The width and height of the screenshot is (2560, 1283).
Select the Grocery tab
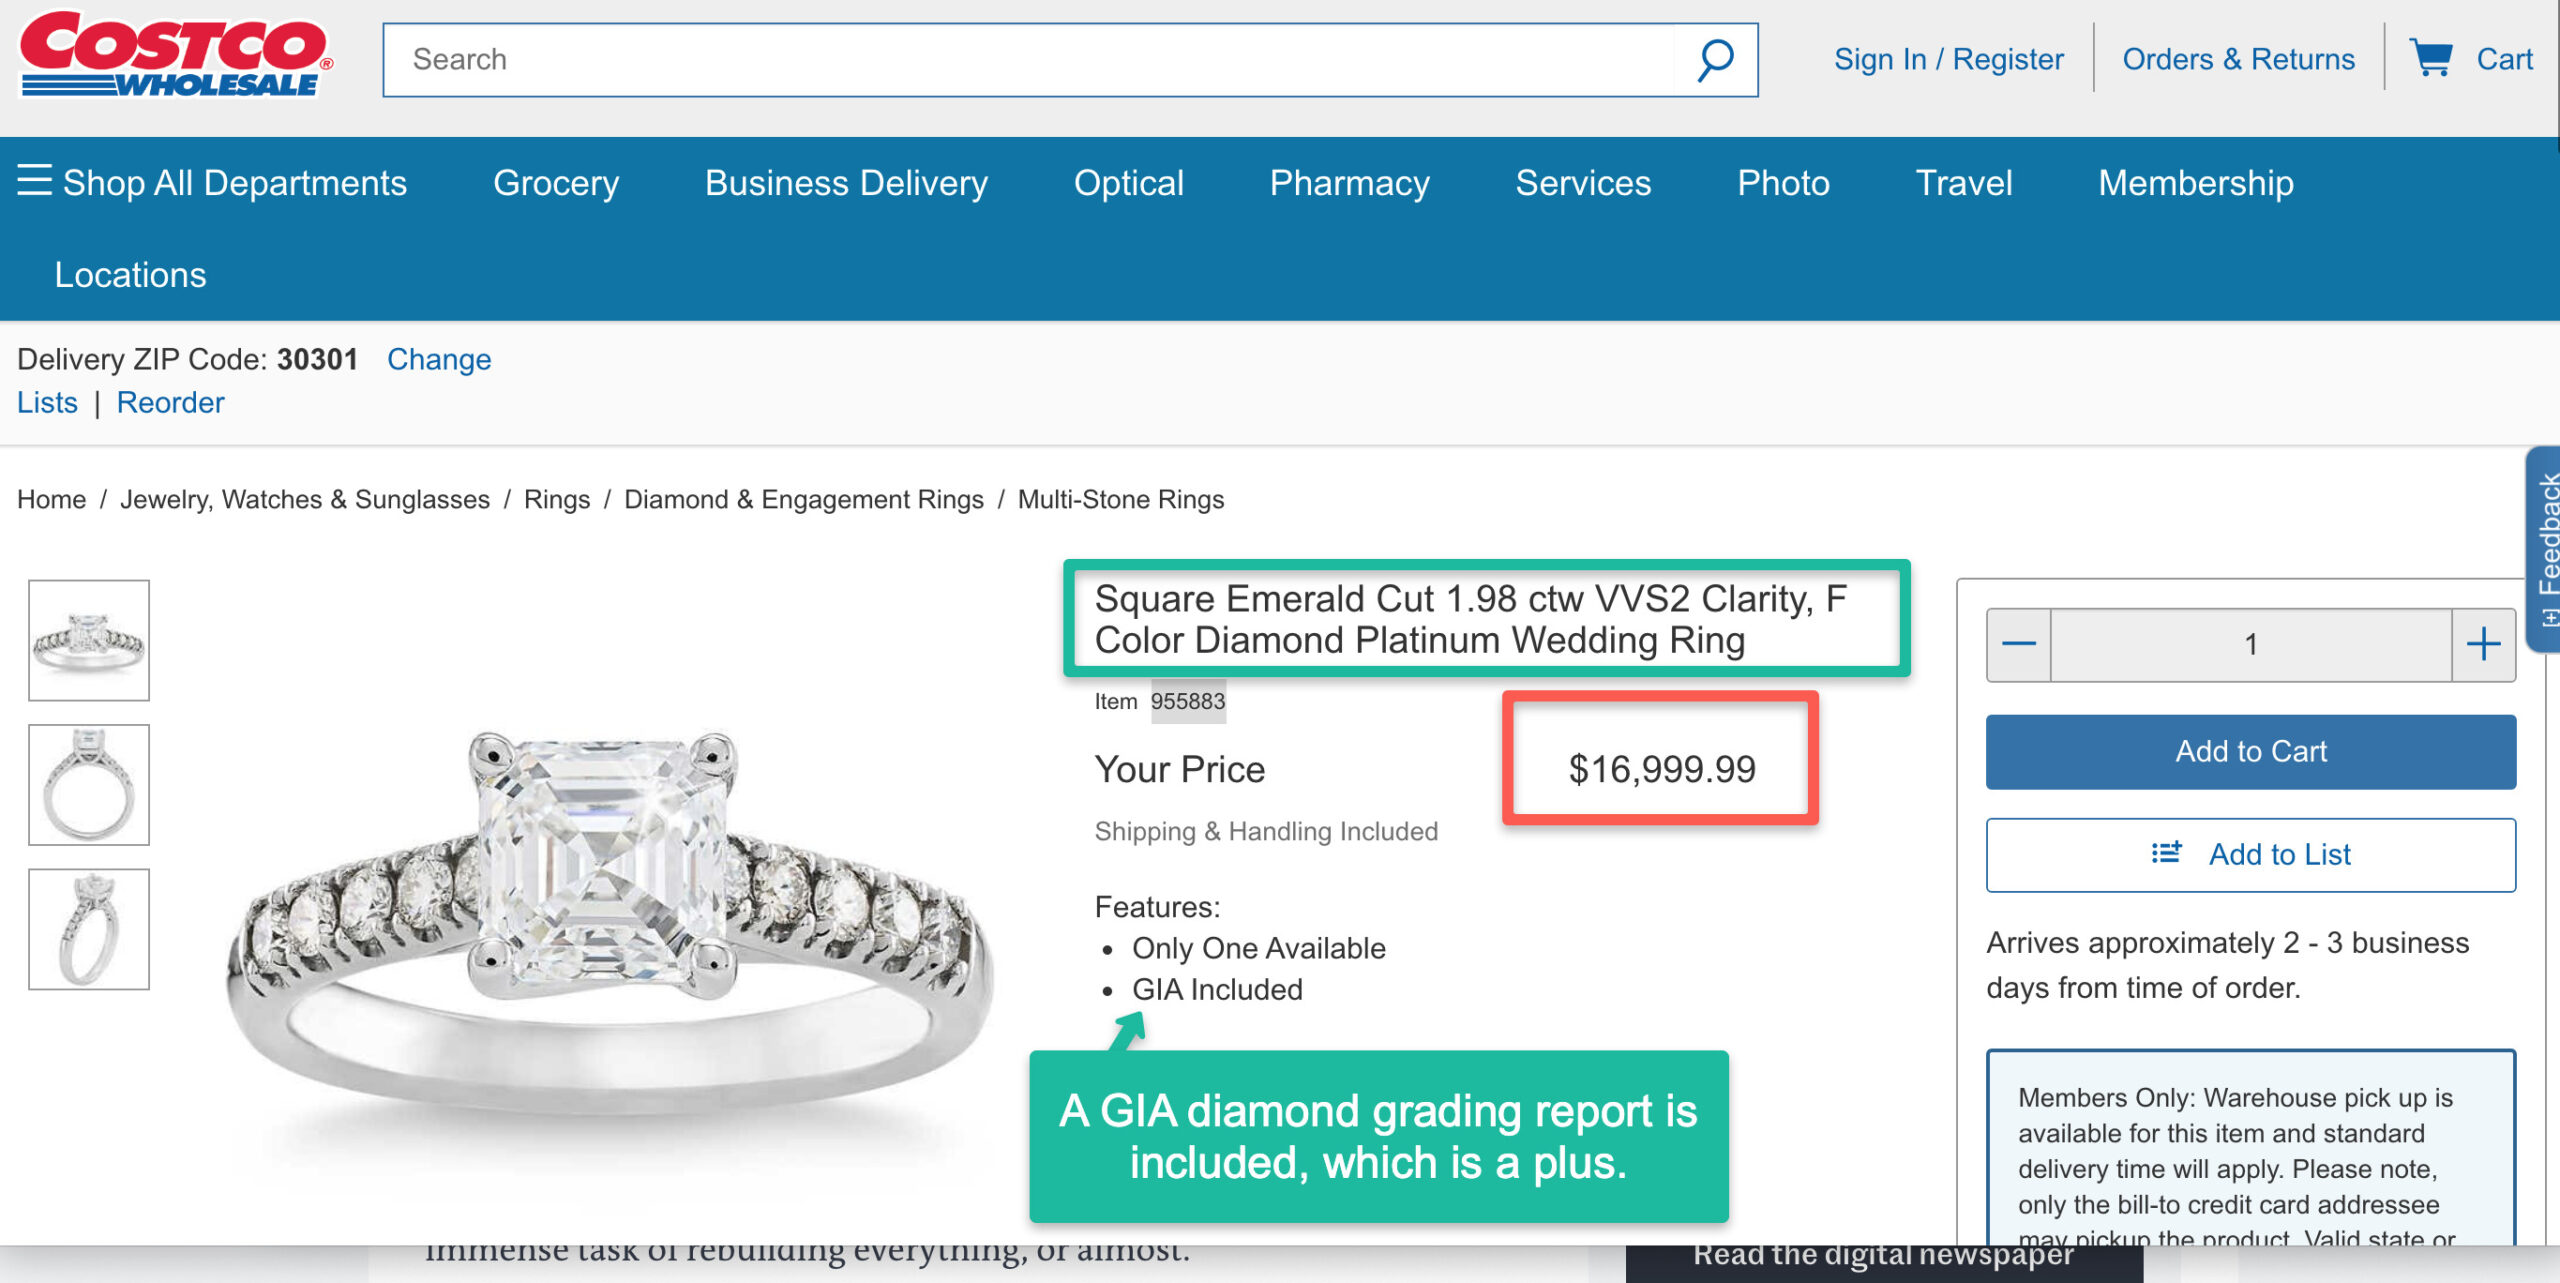pos(556,182)
